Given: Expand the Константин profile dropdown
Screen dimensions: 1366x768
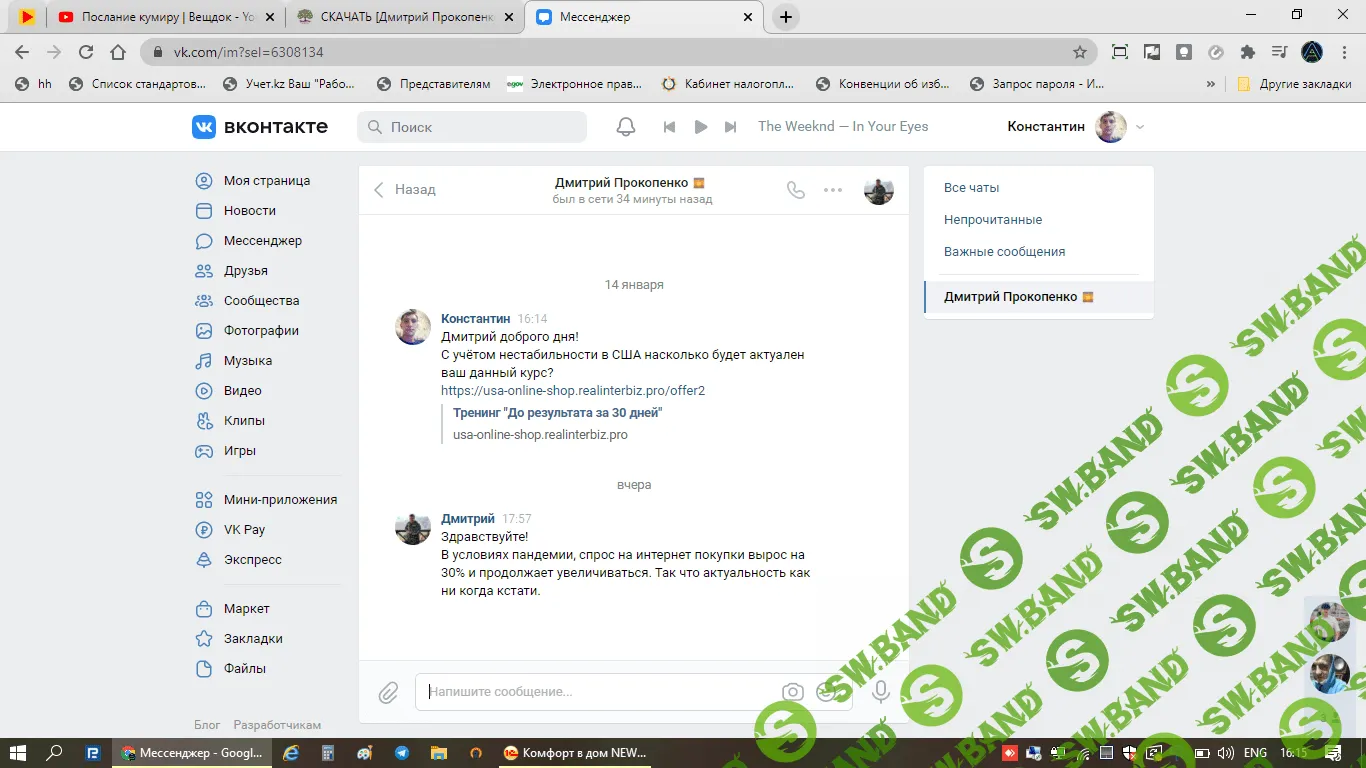Looking at the screenshot, I should coord(1140,127).
